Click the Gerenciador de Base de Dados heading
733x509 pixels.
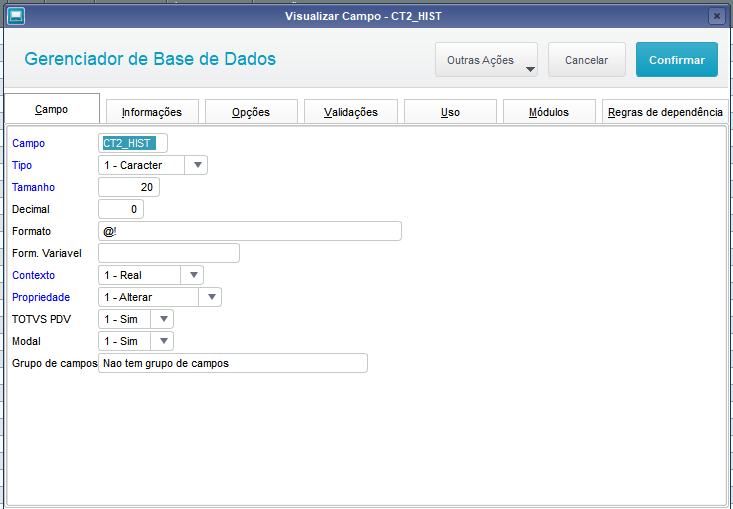click(x=150, y=59)
